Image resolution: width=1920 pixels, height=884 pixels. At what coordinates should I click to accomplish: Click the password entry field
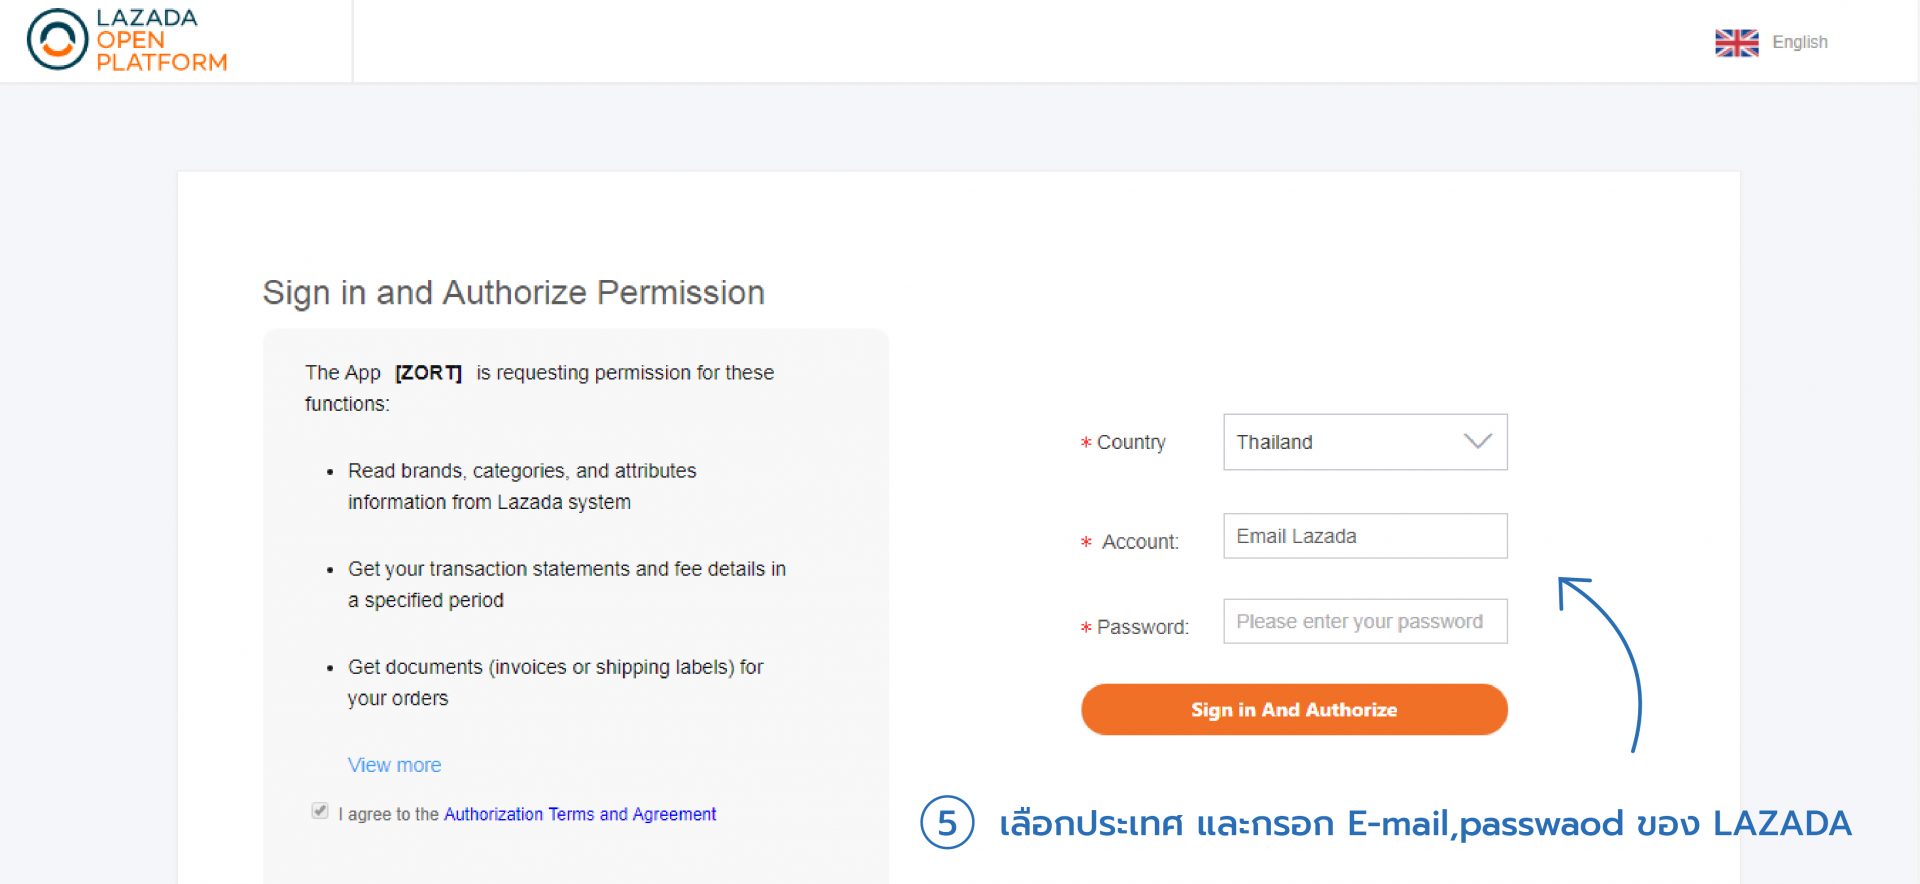coord(1364,621)
